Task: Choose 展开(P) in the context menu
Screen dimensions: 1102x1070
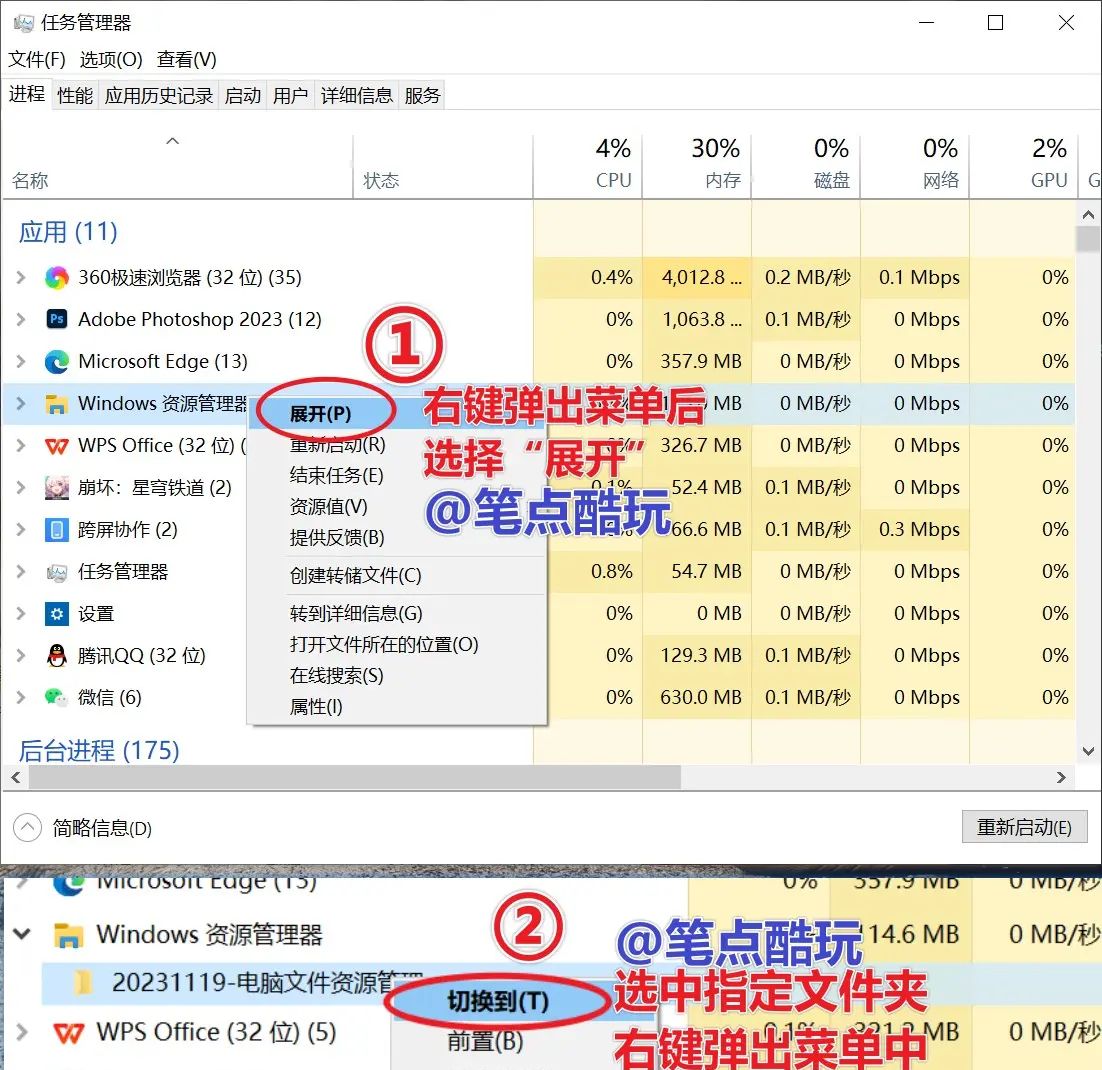Action: click(x=320, y=413)
